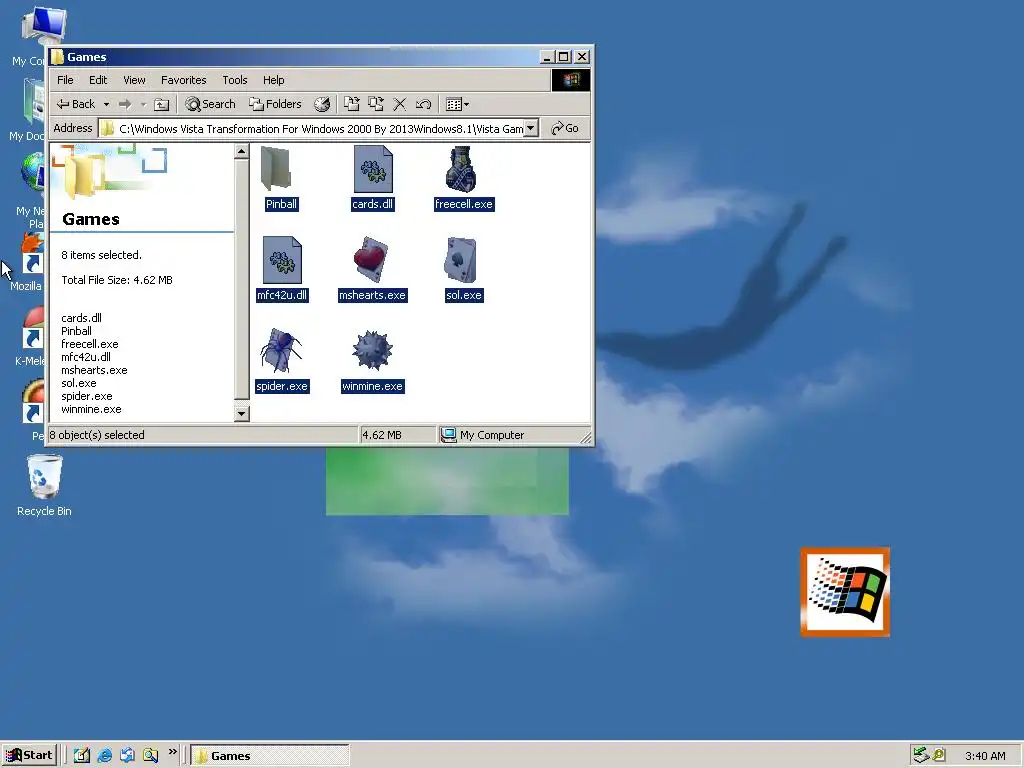Image resolution: width=1024 pixels, height=768 pixels.
Task: Open the Help menu
Action: (274, 80)
